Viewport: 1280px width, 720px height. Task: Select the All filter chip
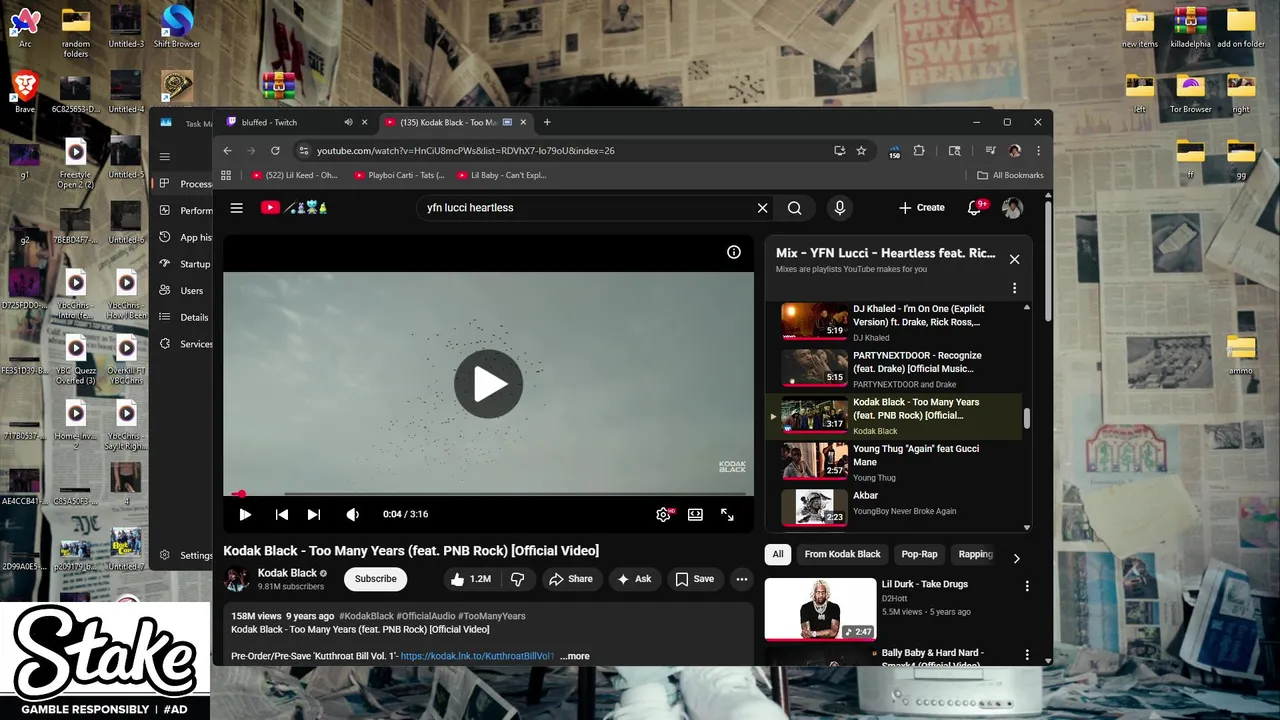pyautogui.click(x=778, y=554)
